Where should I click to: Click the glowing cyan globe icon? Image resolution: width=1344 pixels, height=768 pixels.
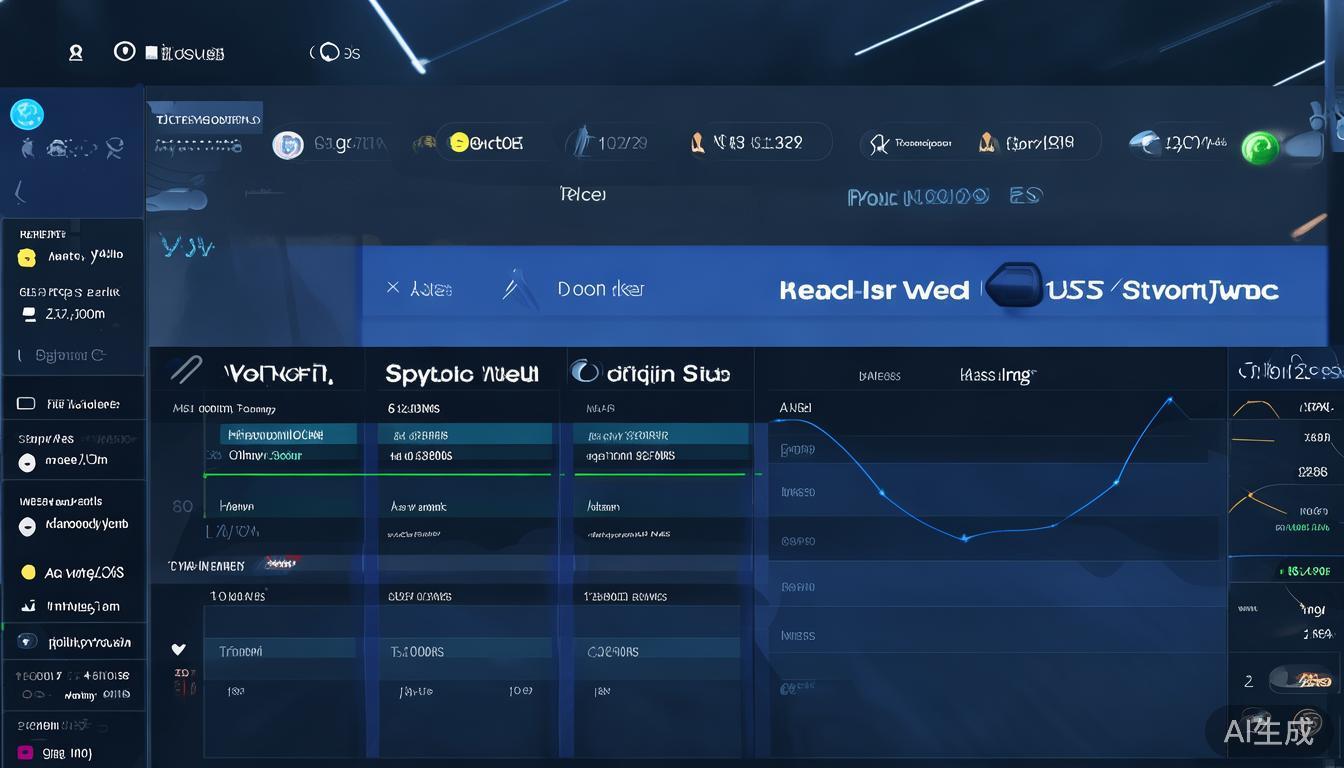(x=27, y=114)
